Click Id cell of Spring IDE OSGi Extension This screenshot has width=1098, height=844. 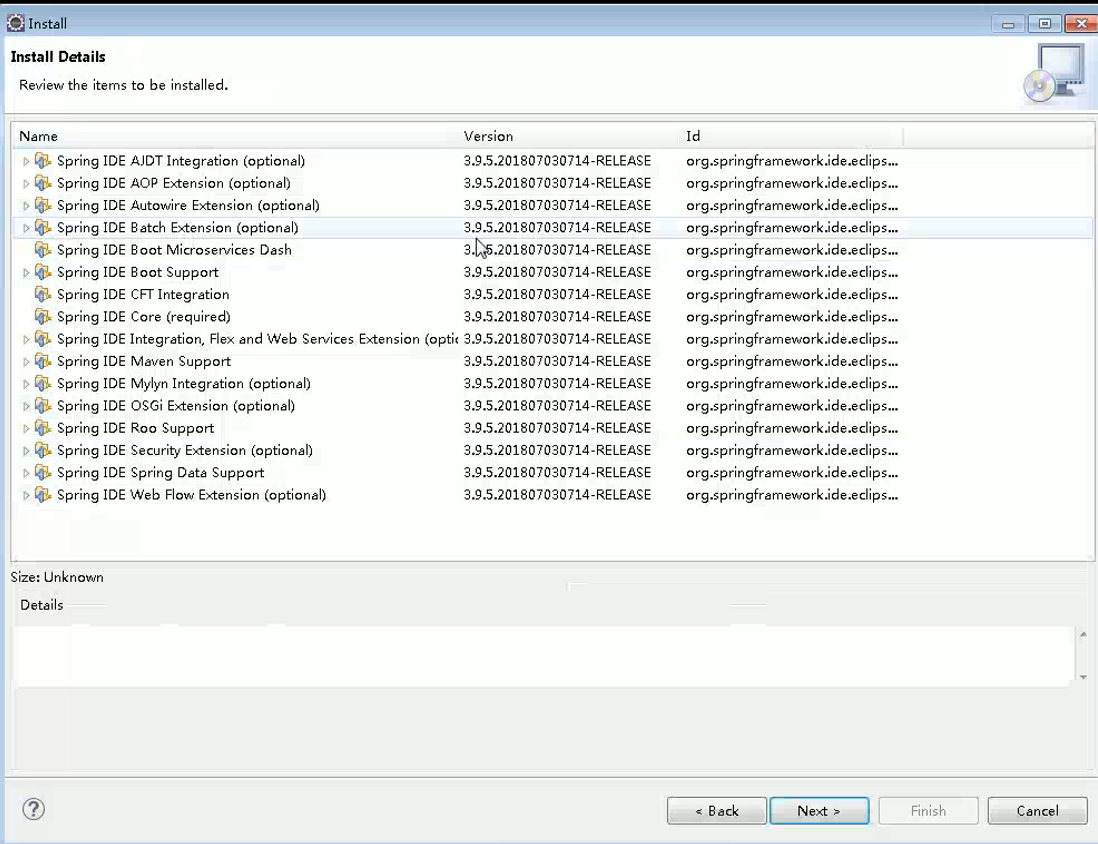point(792,406)
